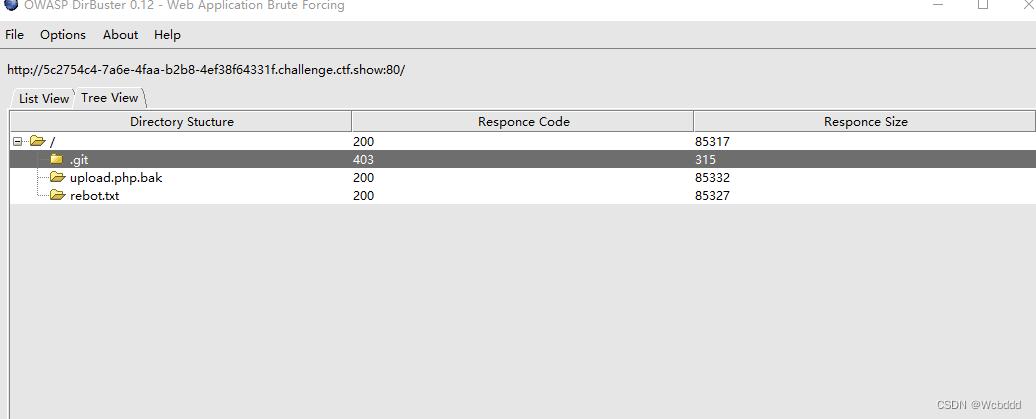The image size is (1036, 419).
Task: Click the .git folder icon
Action: click(57, 159)
